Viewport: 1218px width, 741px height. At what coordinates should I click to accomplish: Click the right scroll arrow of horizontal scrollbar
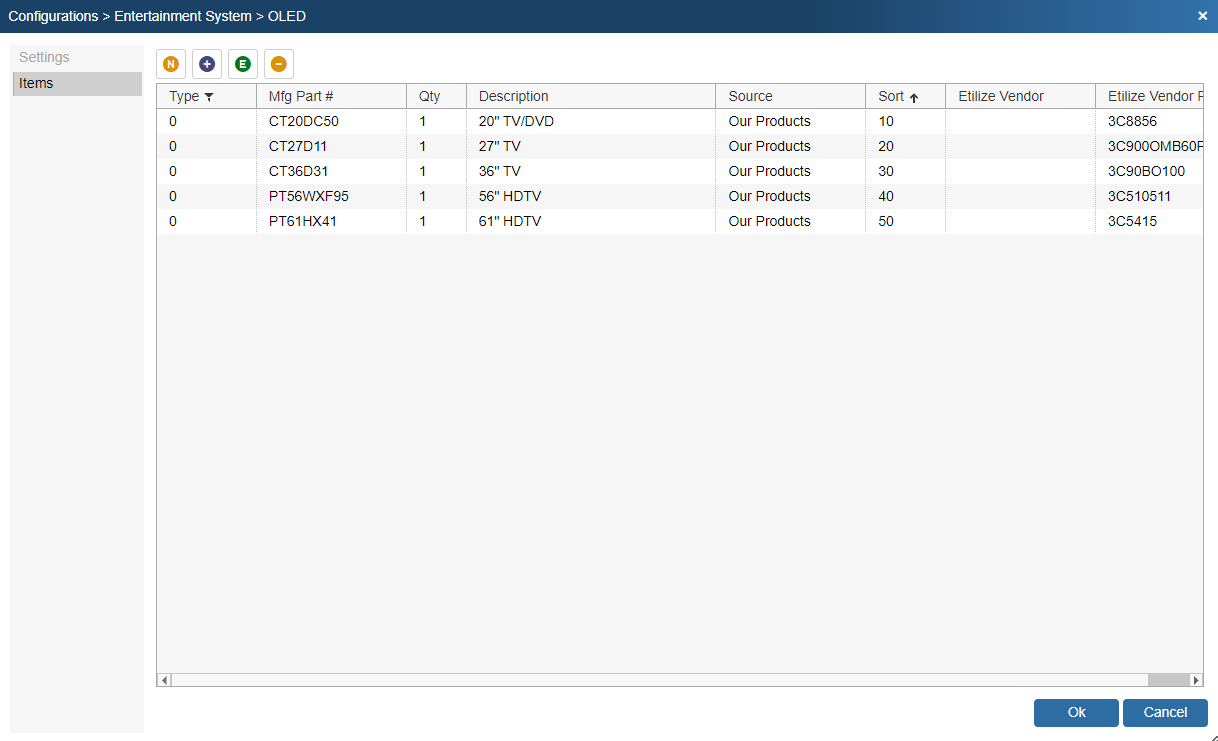pyautogui.click(x=1195, y=680)
